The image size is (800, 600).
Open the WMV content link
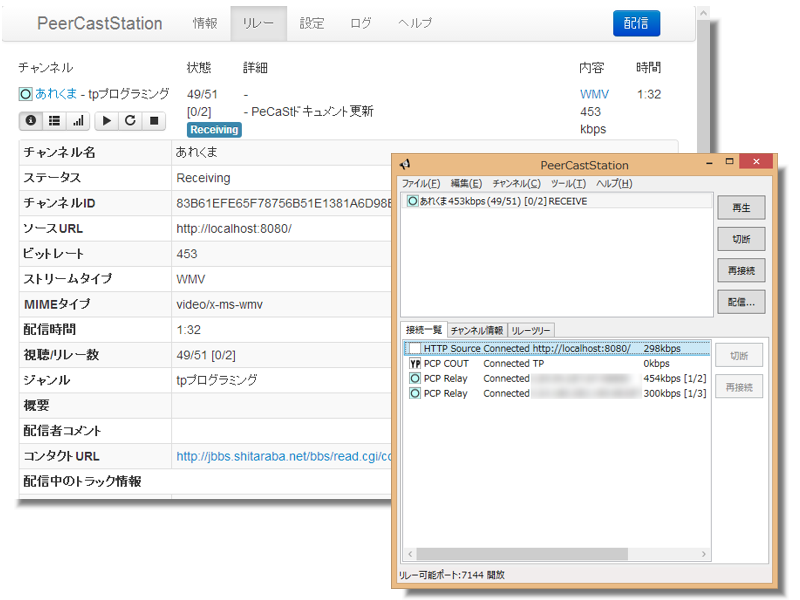click(x=594, y=94)
